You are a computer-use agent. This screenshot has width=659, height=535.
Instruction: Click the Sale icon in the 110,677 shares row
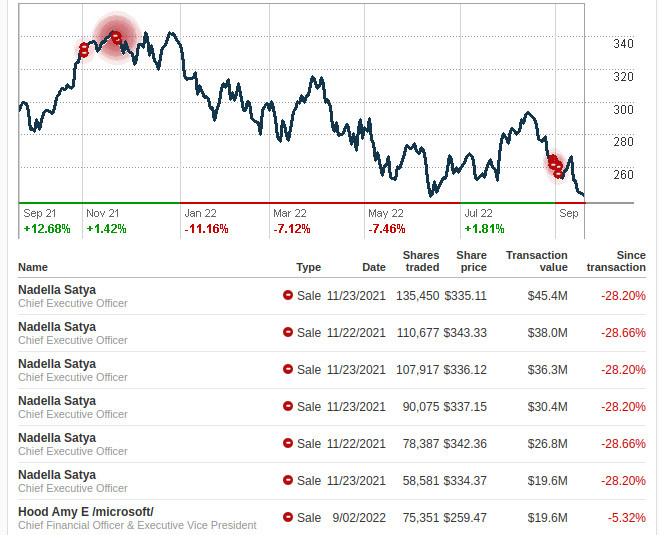(x=288, y=332)
